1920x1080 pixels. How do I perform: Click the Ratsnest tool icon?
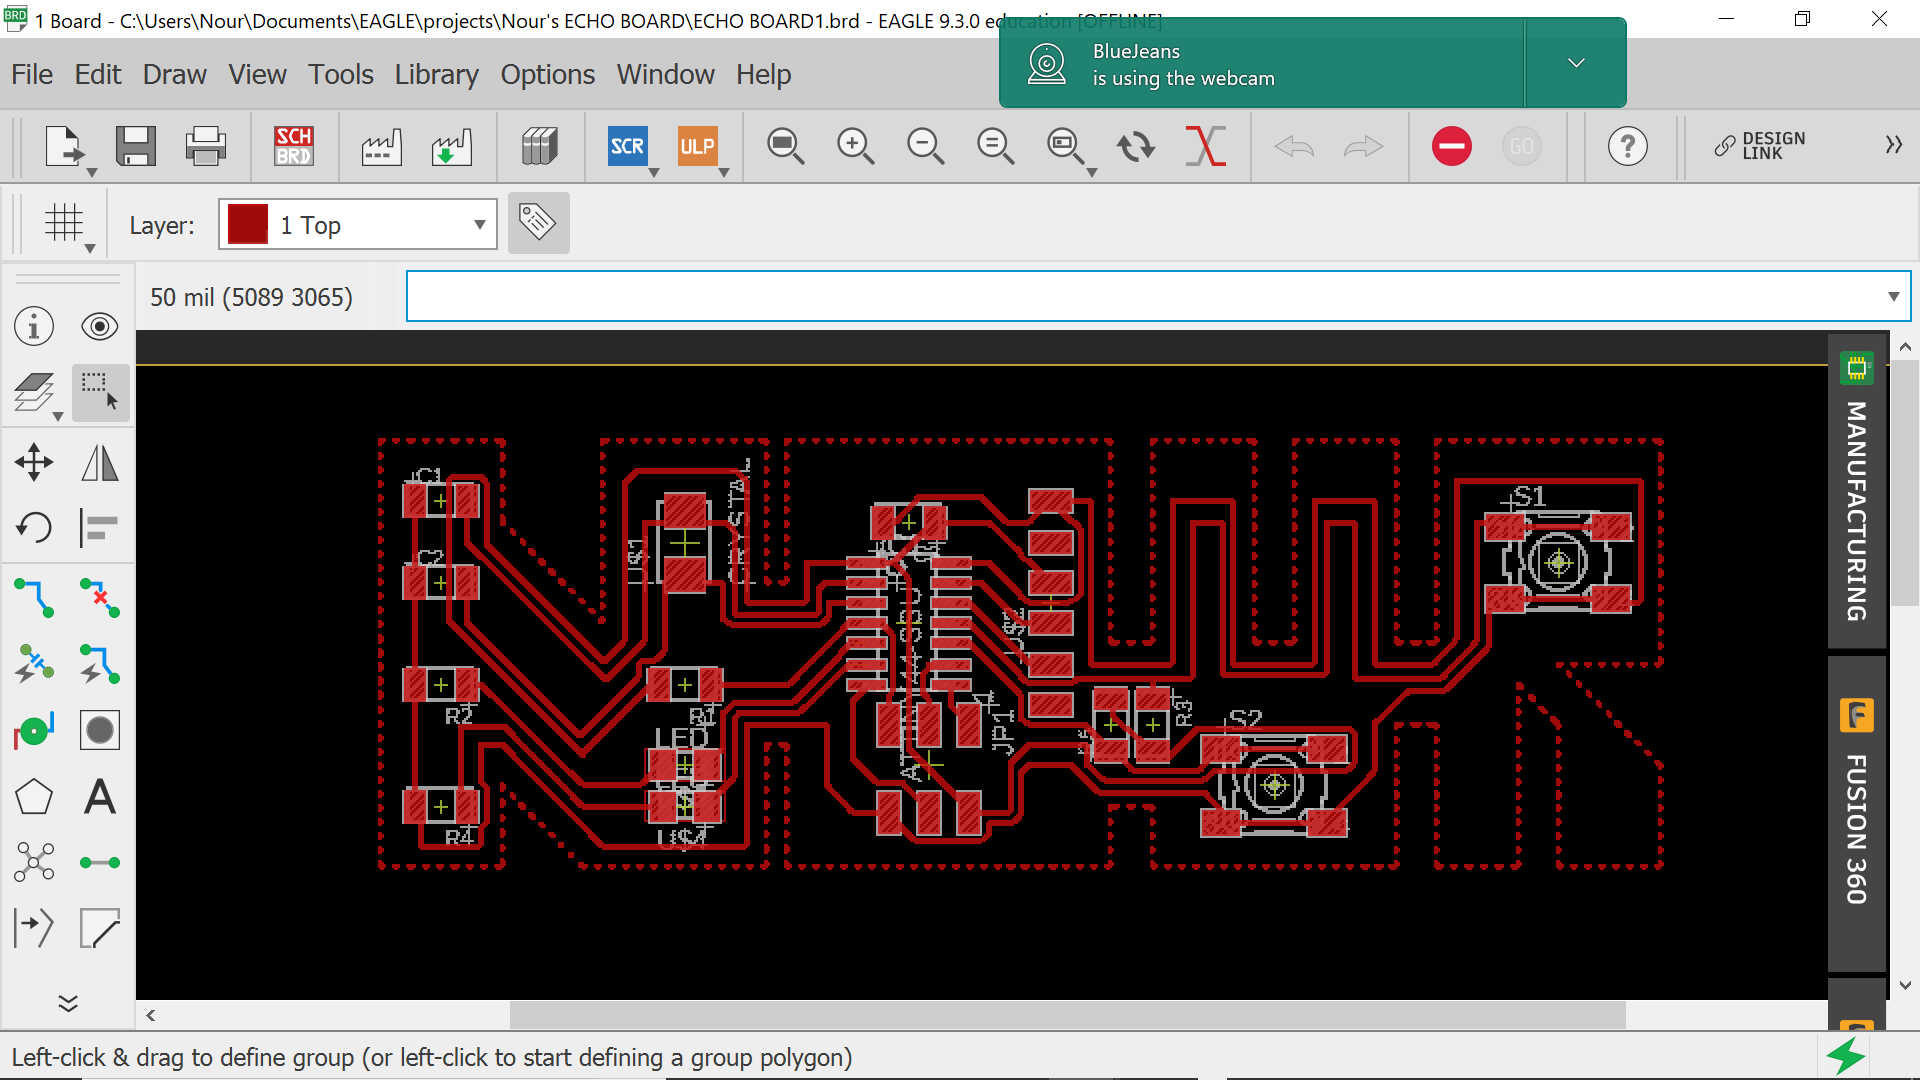[x=34, y=862]
